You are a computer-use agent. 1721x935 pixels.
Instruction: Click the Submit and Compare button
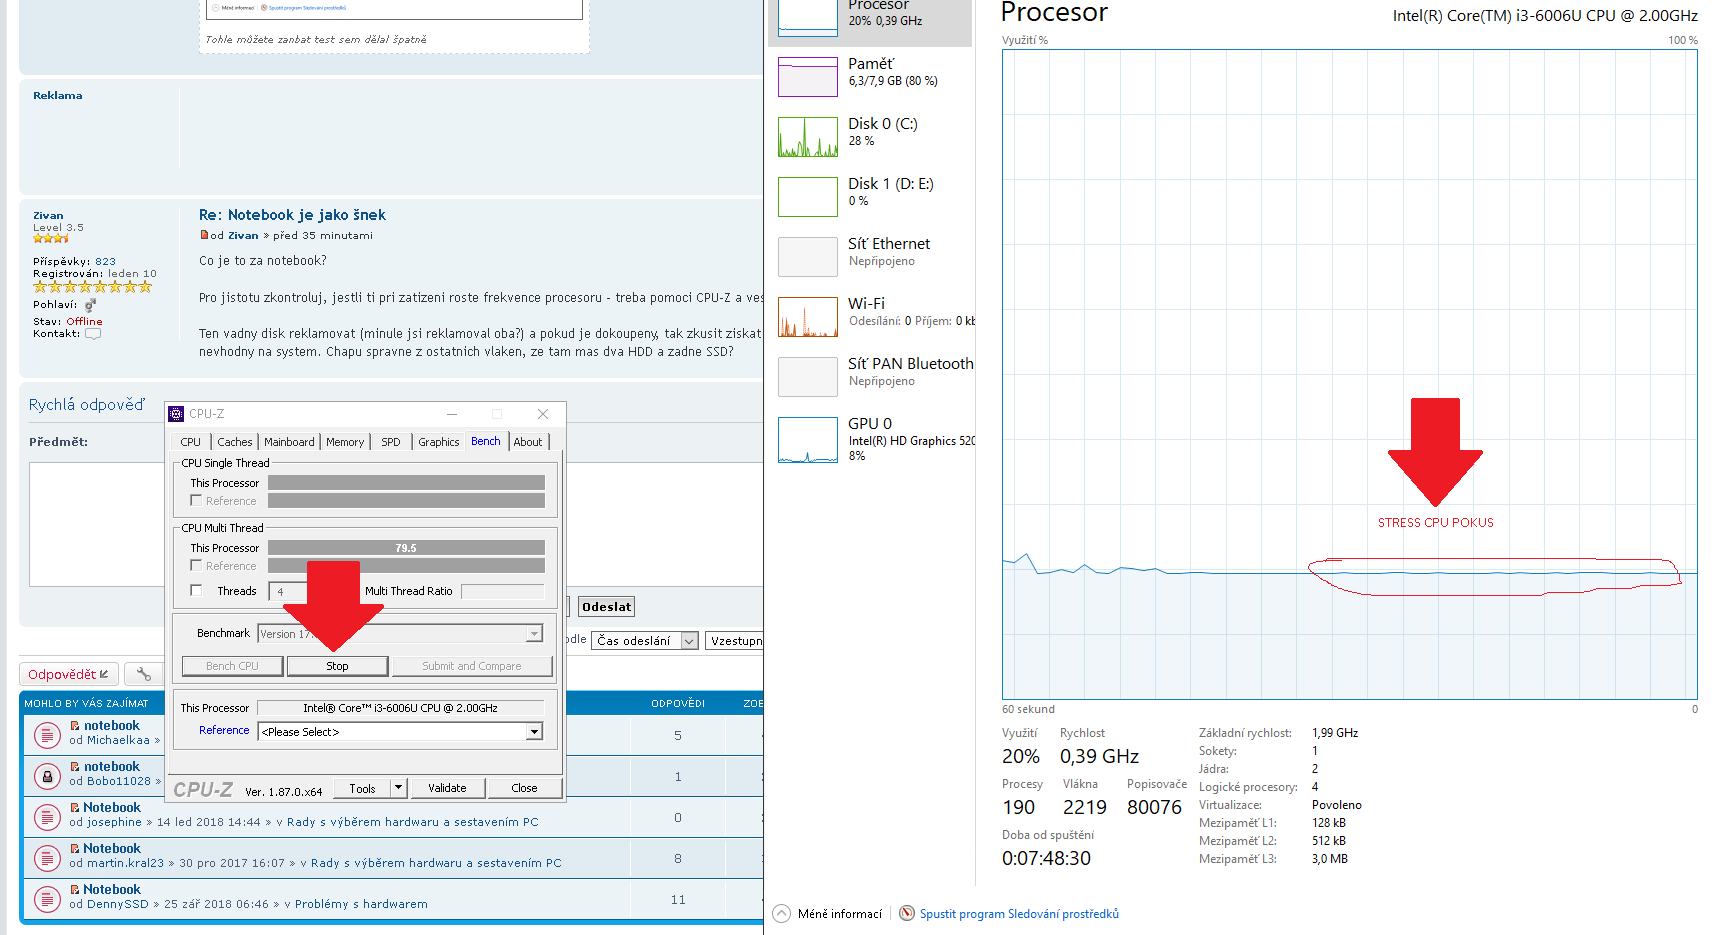(x=472, y=666)
